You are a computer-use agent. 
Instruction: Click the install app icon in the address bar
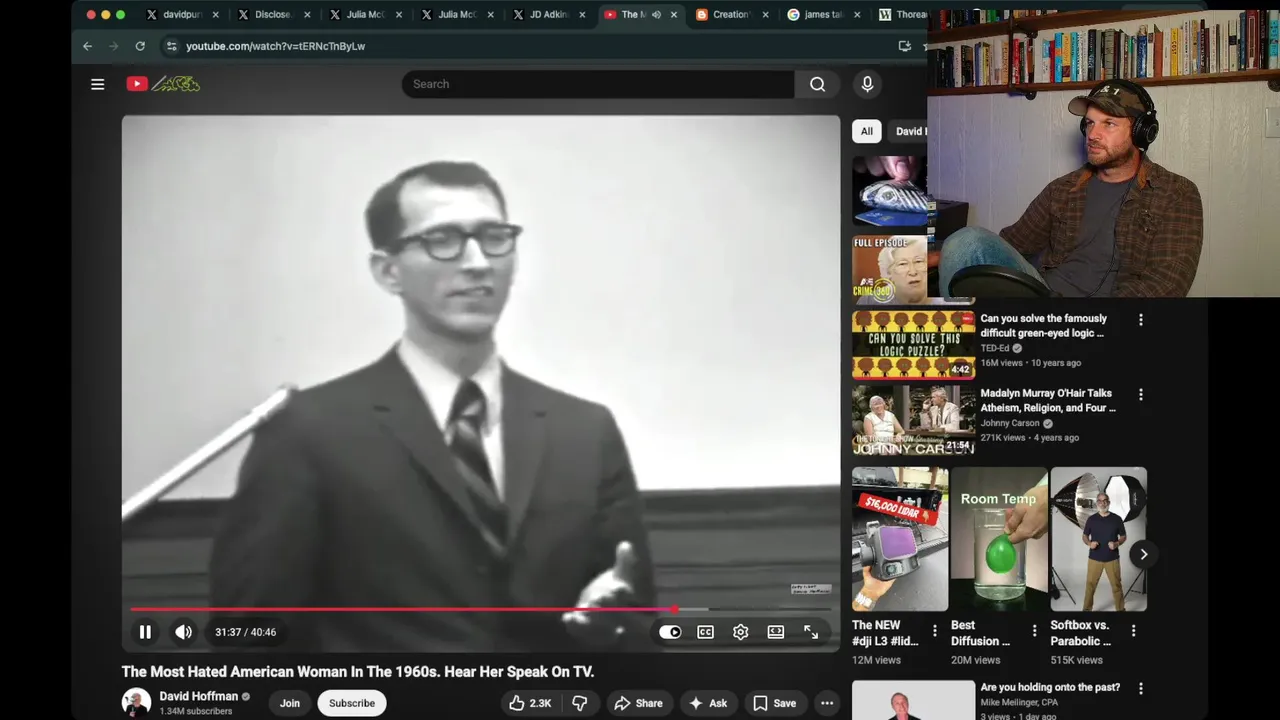coord(905,46)
